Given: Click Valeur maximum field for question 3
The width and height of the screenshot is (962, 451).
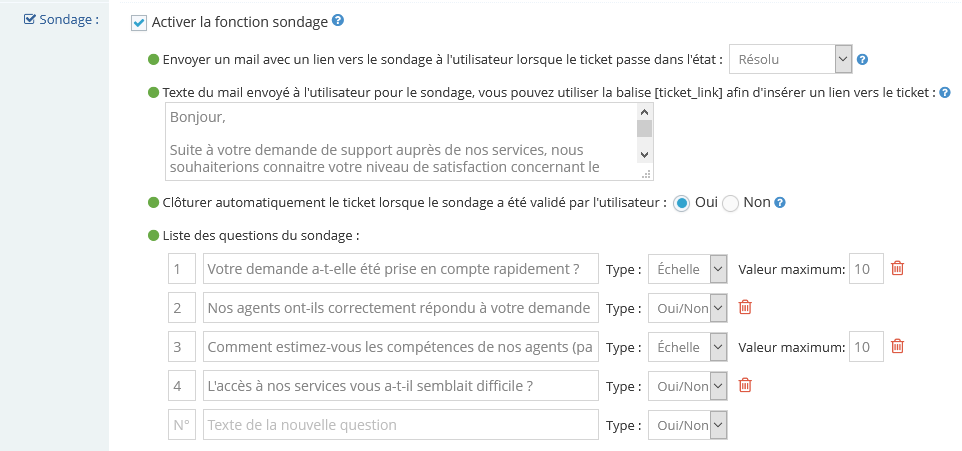Looking at the screenshot, I should coord(866,347).
